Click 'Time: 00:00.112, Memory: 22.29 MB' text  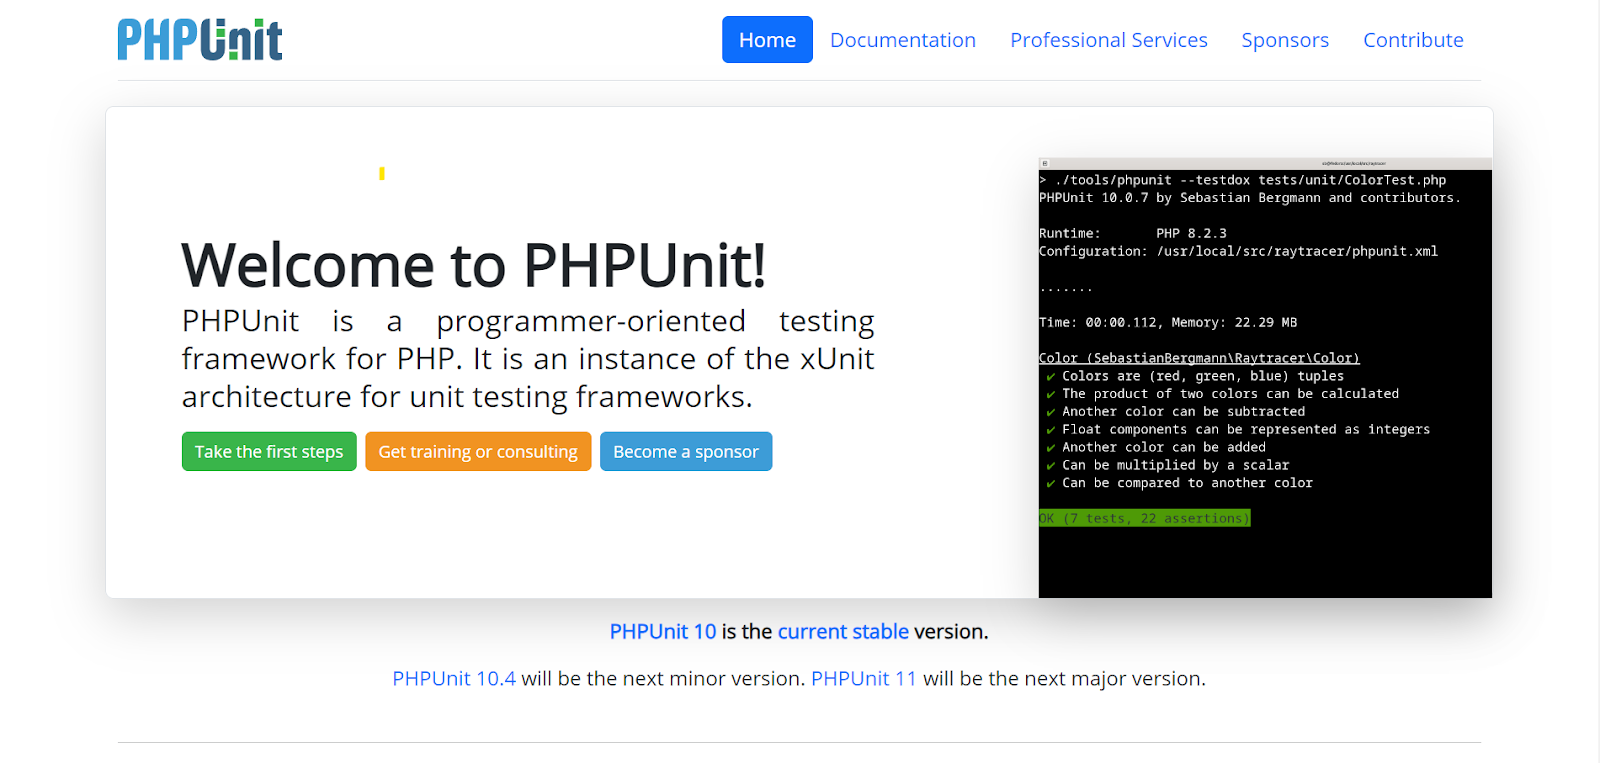(x=1168, y=323)
